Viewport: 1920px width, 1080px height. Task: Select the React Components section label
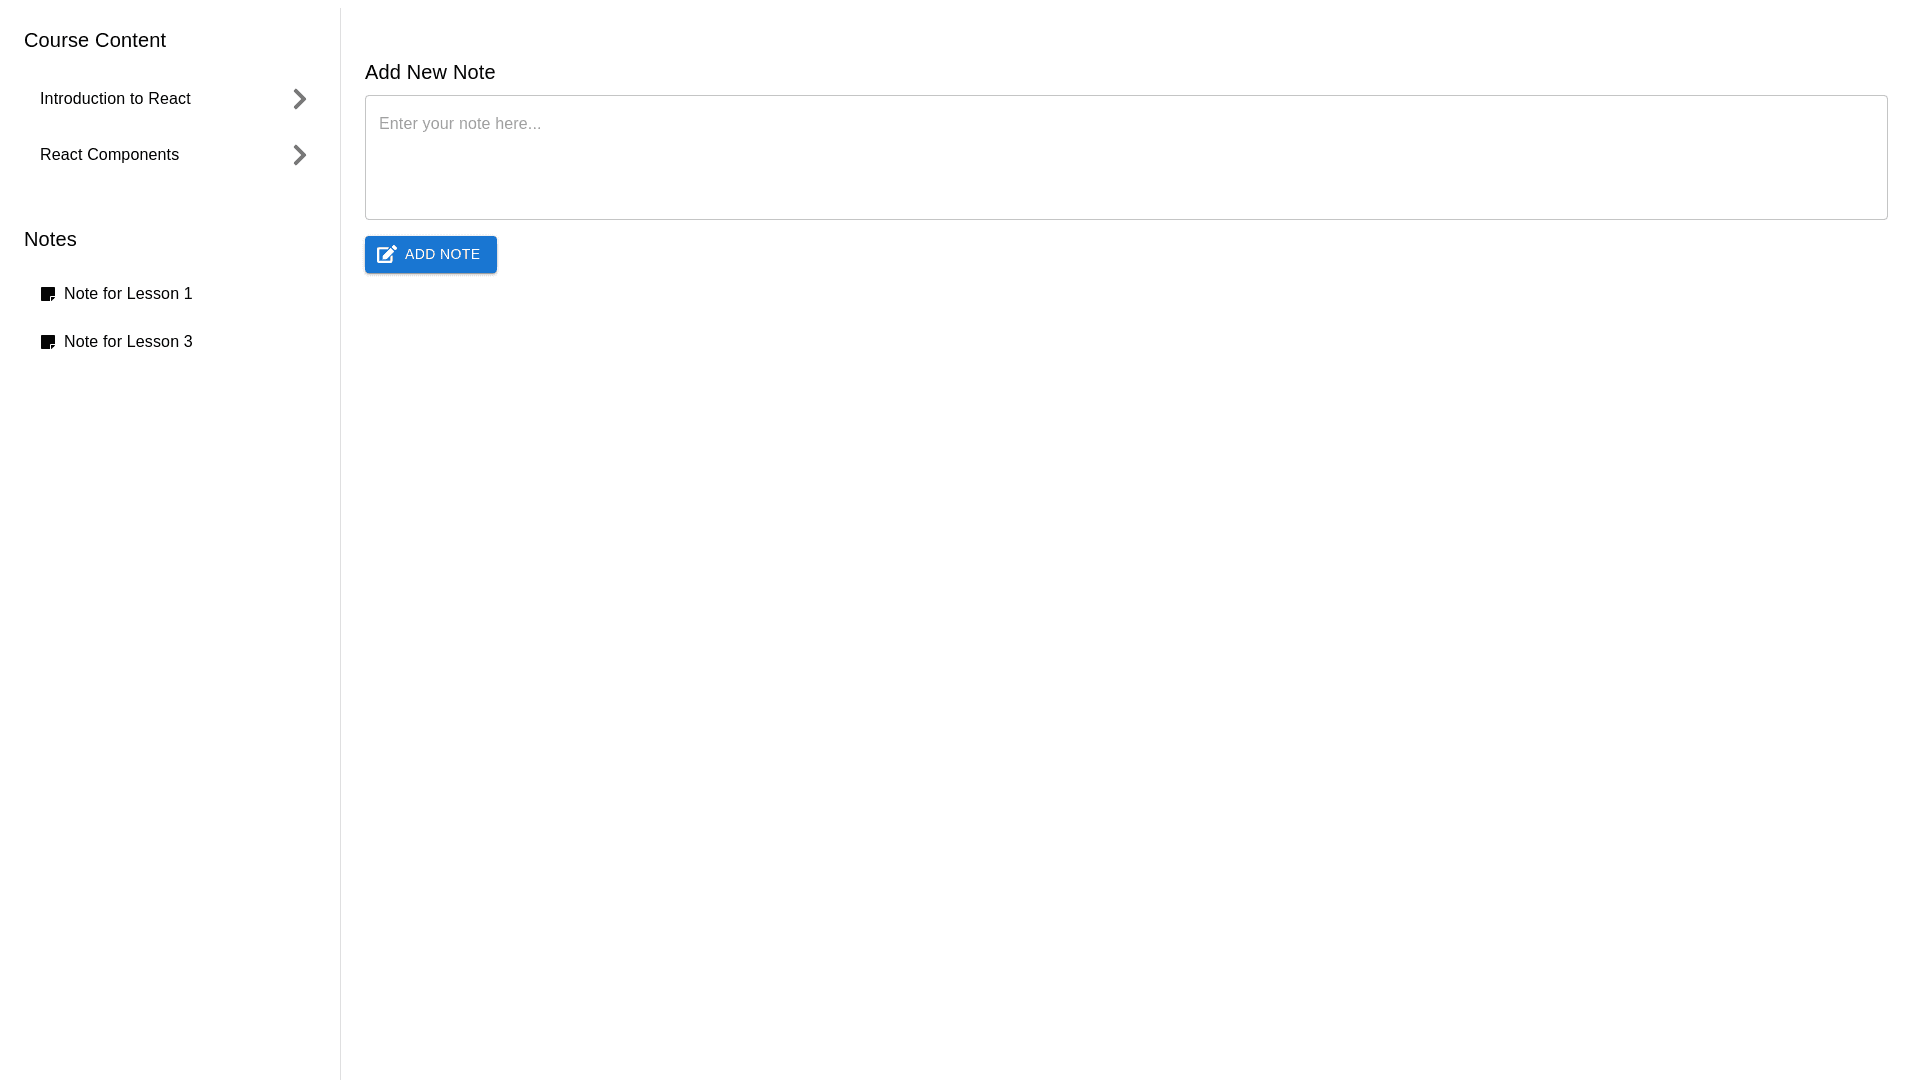(x=109, y=155)
